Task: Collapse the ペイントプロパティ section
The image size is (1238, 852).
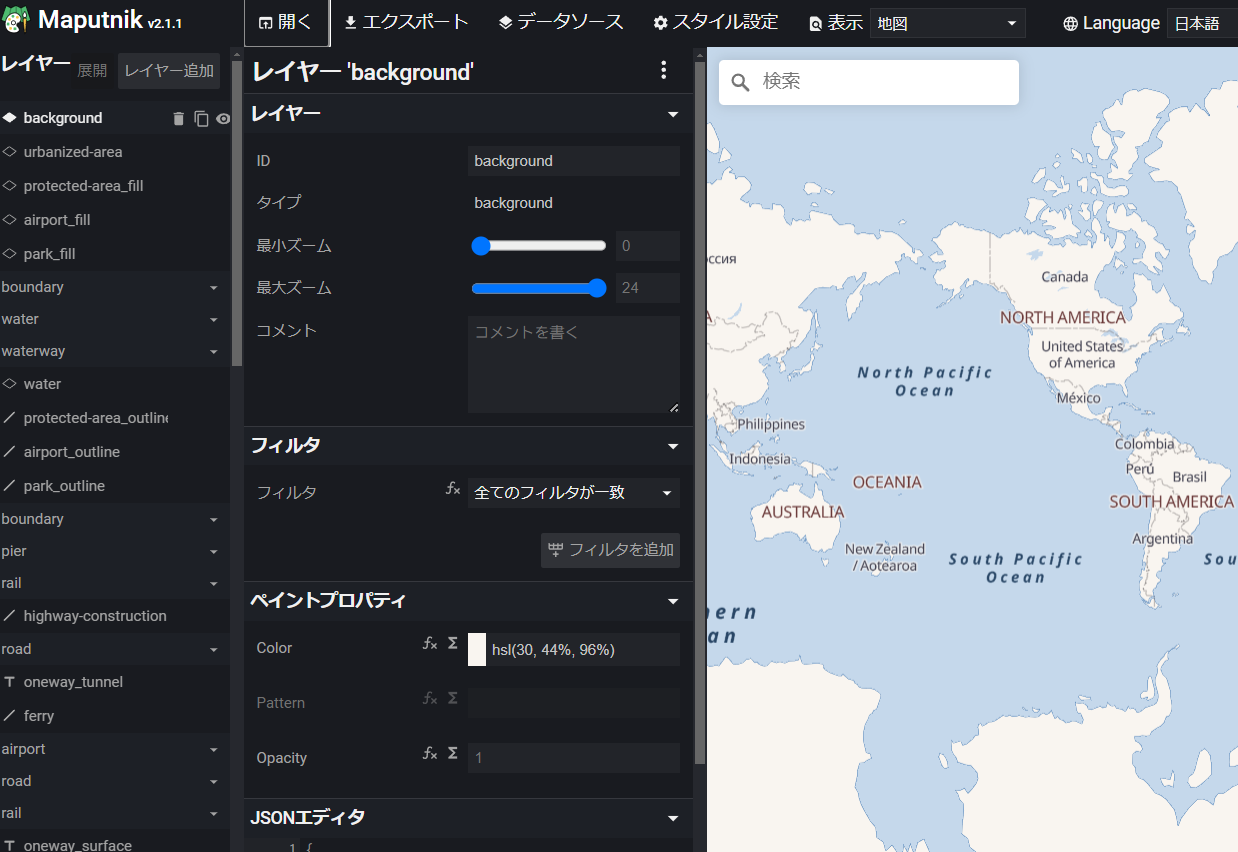Action: (673, 601)
